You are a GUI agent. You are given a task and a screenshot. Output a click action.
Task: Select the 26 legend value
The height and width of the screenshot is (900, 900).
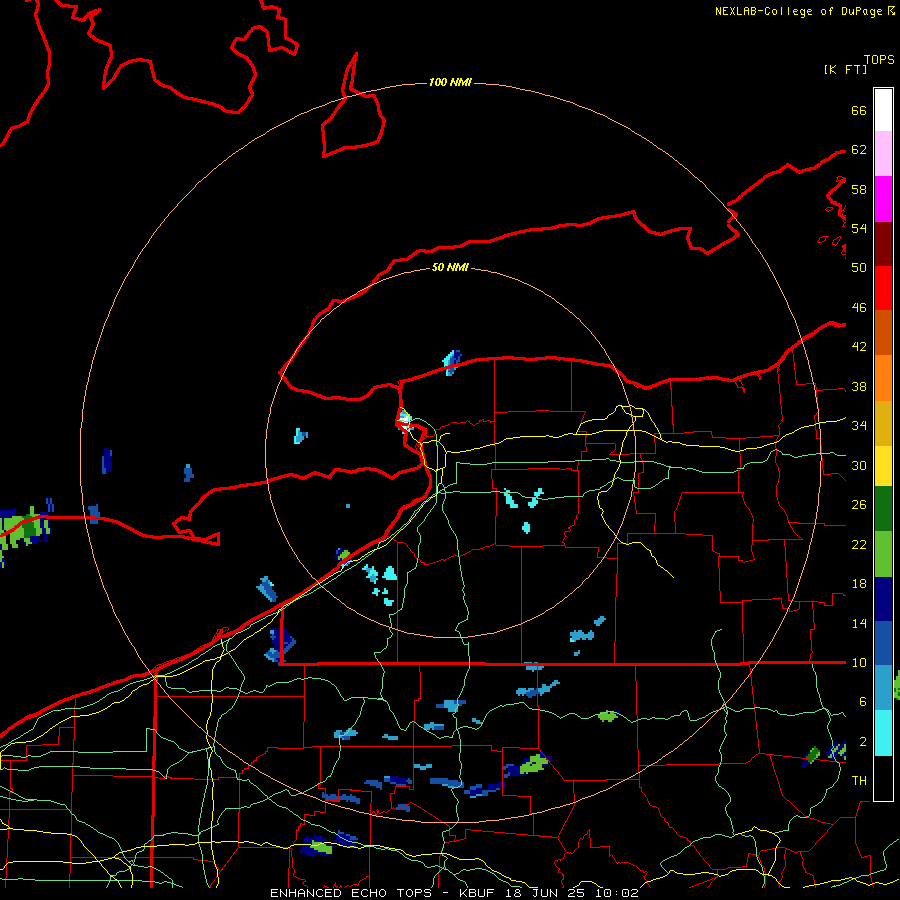click(859, 505)
